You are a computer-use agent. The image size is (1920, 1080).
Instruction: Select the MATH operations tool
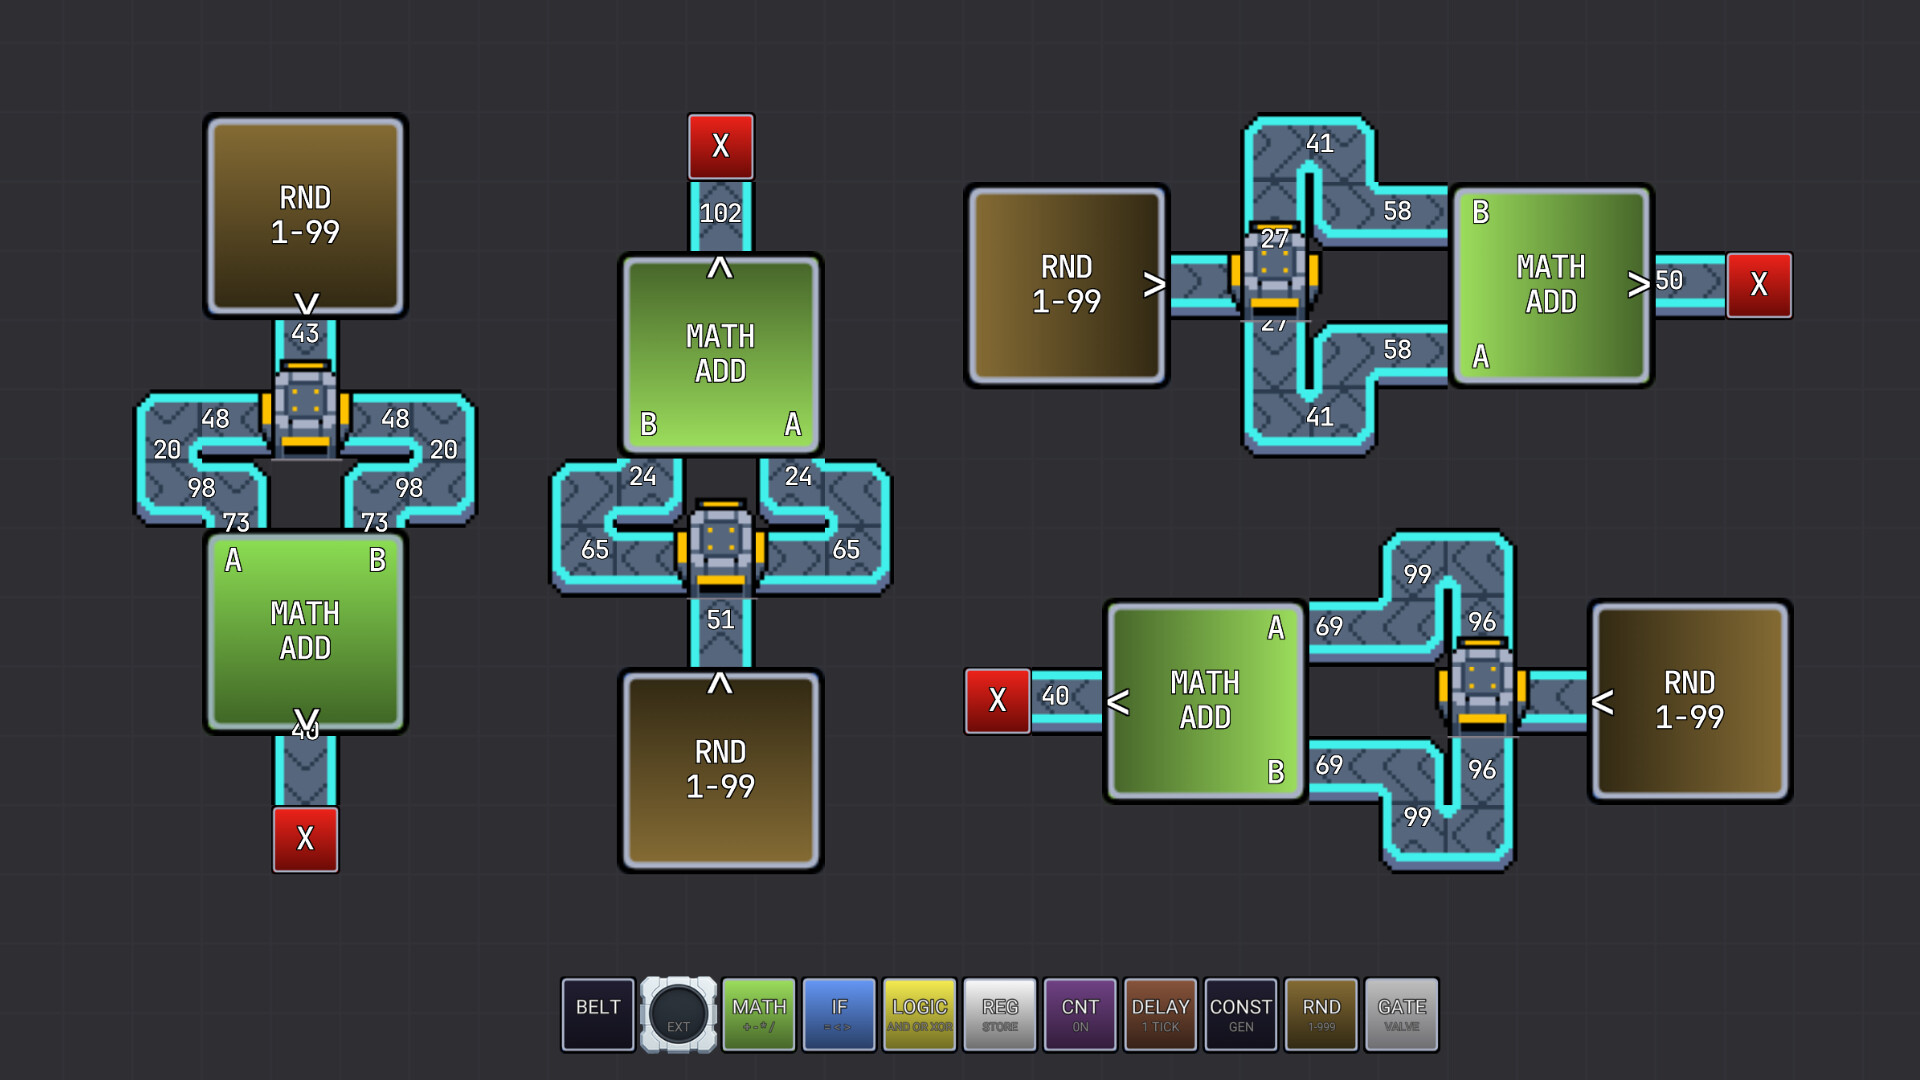(759, 1014)
